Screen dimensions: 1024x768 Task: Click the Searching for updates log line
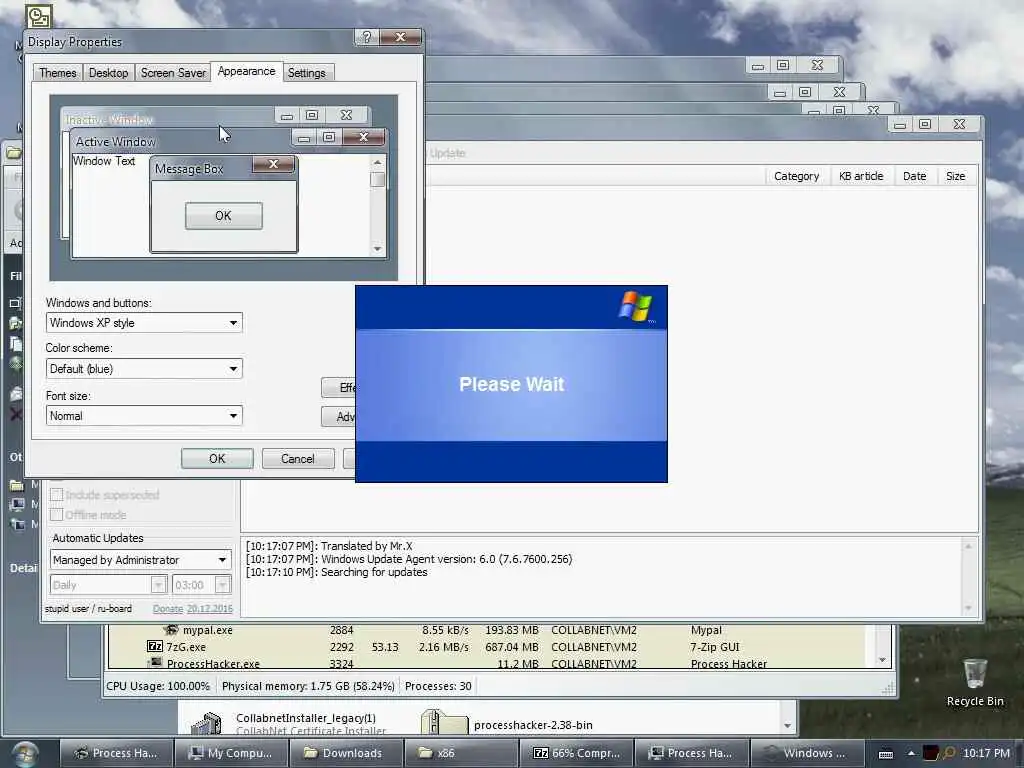coord(336,572)
